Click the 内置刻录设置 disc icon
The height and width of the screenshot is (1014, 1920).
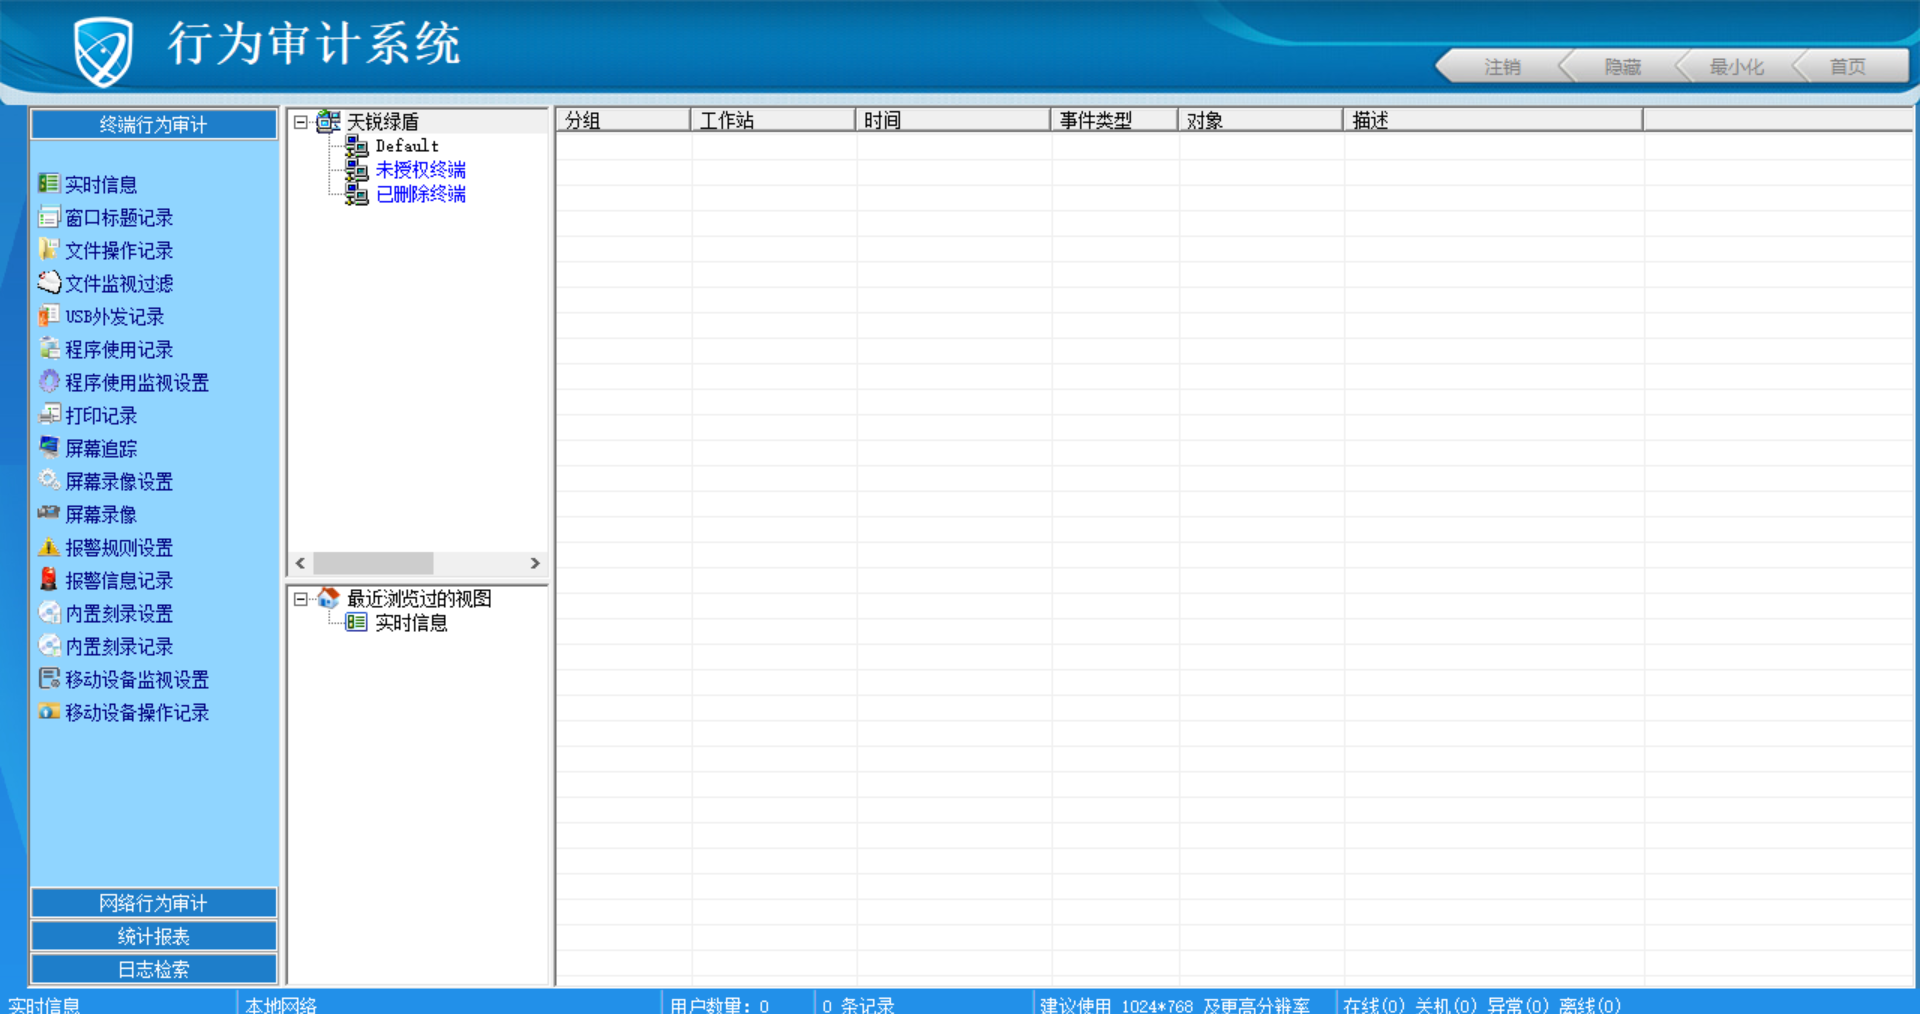(48, 612)
